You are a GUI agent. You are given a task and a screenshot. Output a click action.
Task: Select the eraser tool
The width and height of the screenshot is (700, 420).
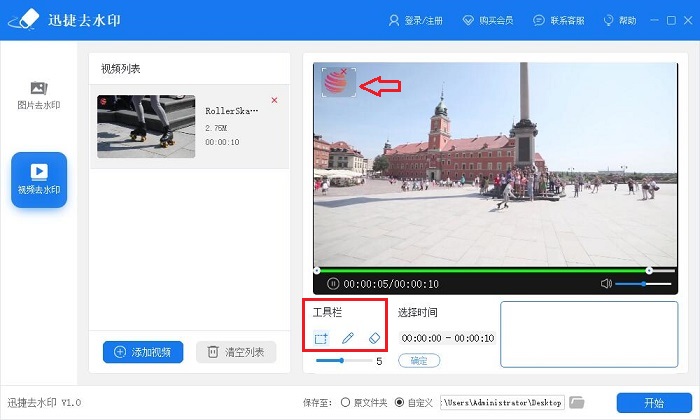[374, 338]
